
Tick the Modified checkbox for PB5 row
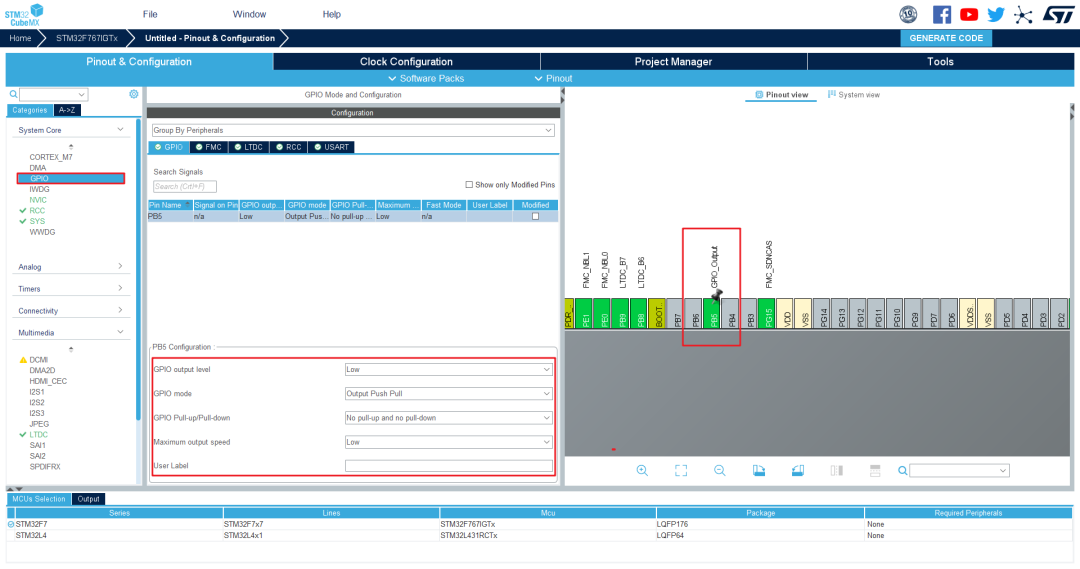click(x=535, y=216)
